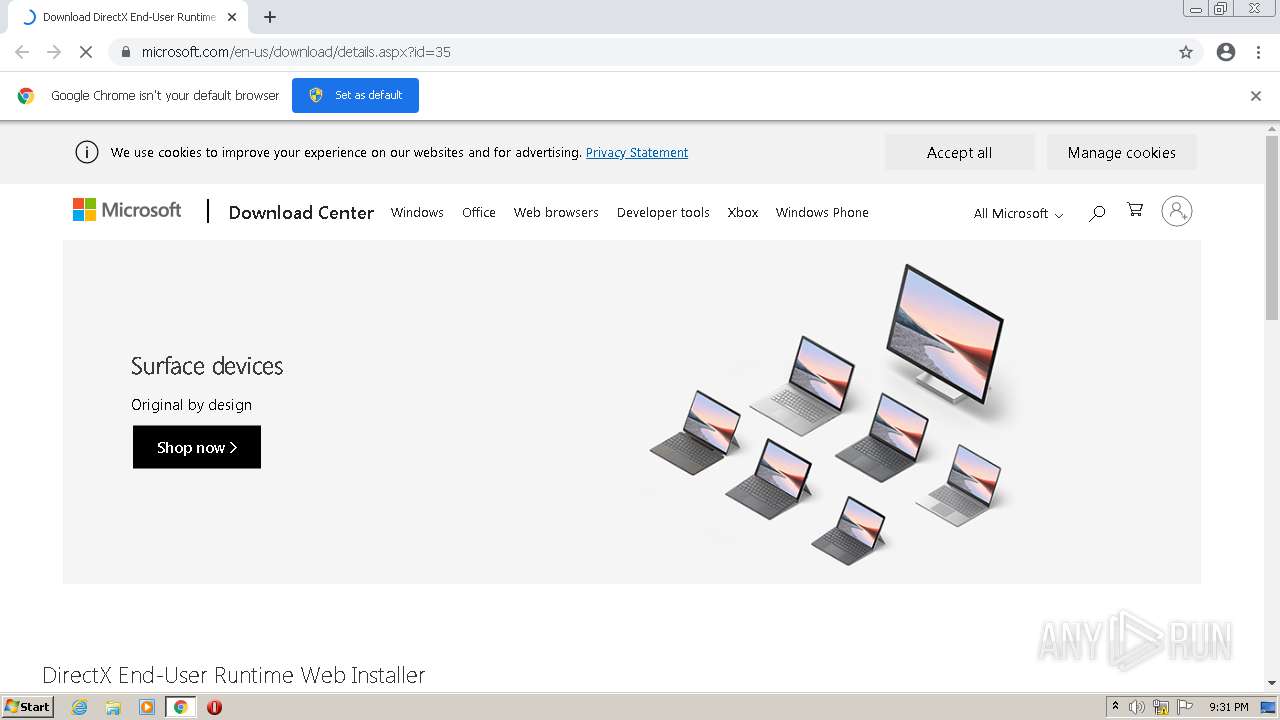Click the address bar URL
This screenshot has width=1280, height=720.
(x=296, y=52)
